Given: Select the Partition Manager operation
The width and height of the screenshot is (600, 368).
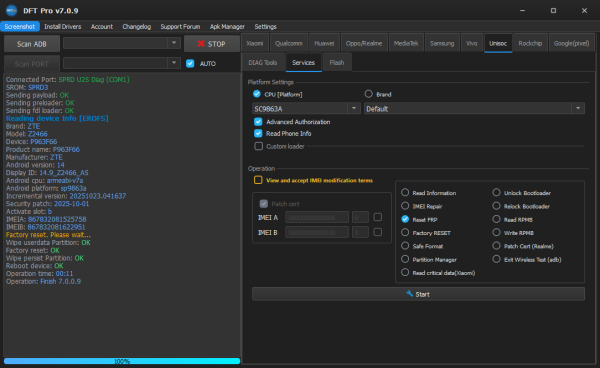Looking at the screenshot, I should point(405,259).
